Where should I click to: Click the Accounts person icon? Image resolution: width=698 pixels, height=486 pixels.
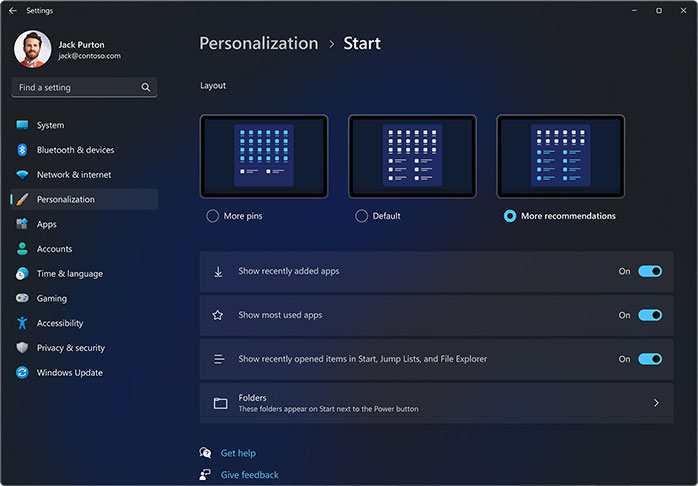click(x=22, y=249)
